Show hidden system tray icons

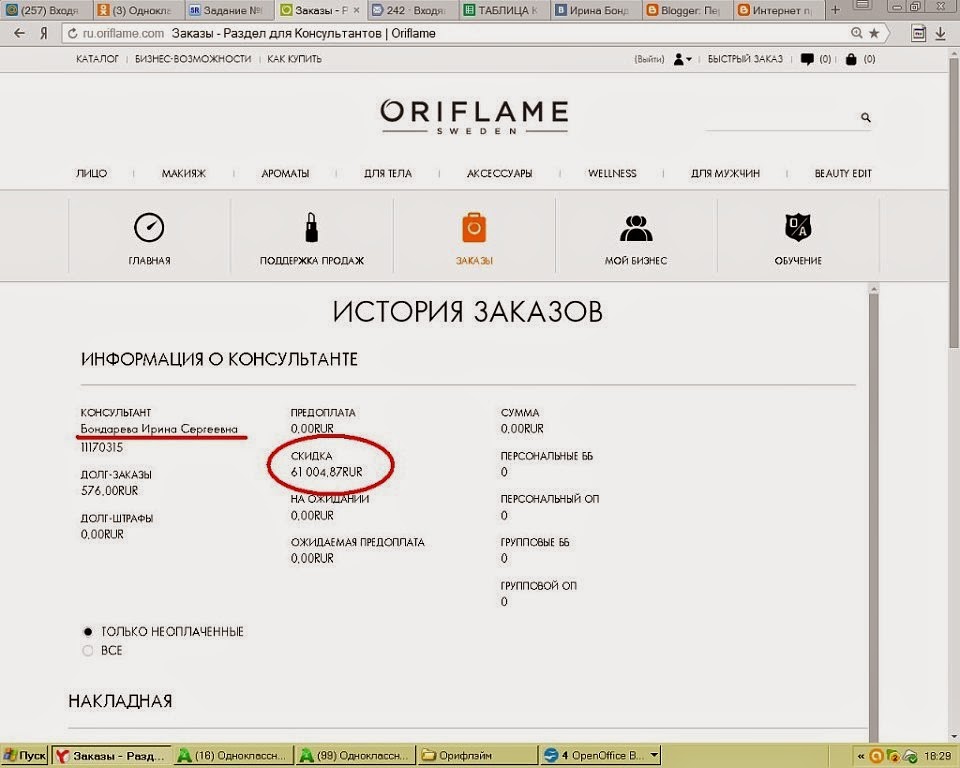861,756
